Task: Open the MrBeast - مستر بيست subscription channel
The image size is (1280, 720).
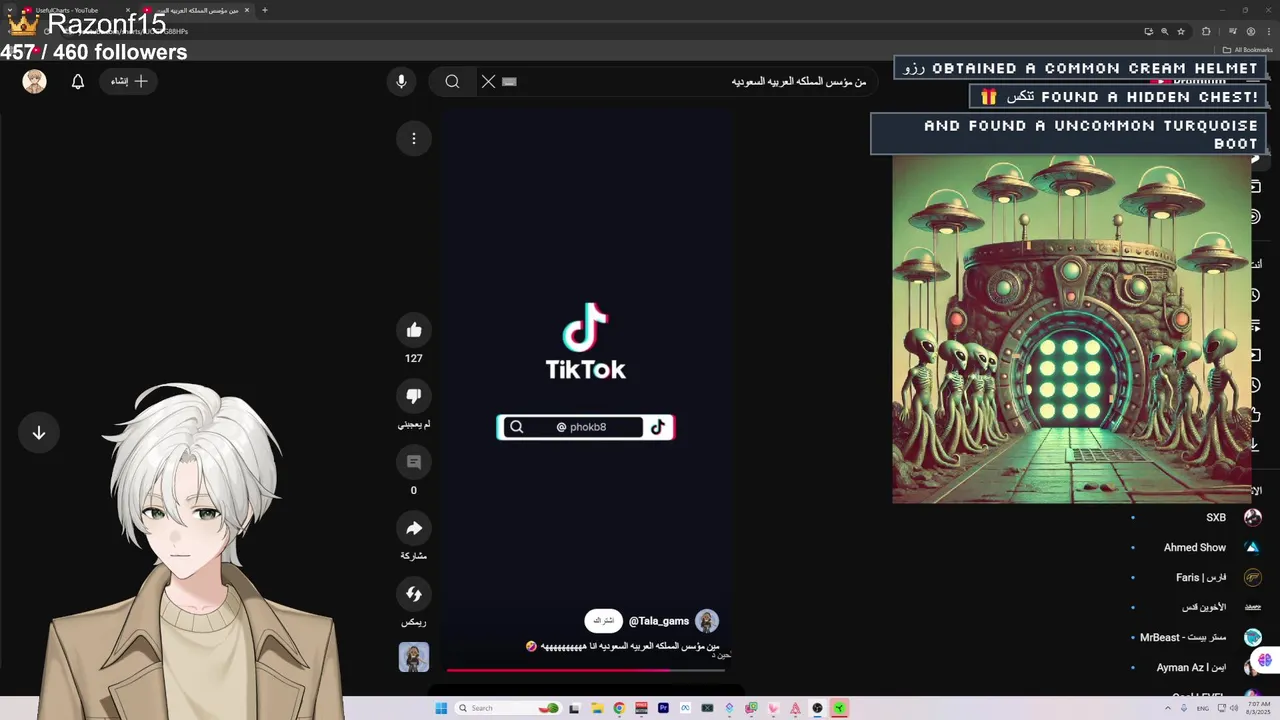Action: [1183, 637]
